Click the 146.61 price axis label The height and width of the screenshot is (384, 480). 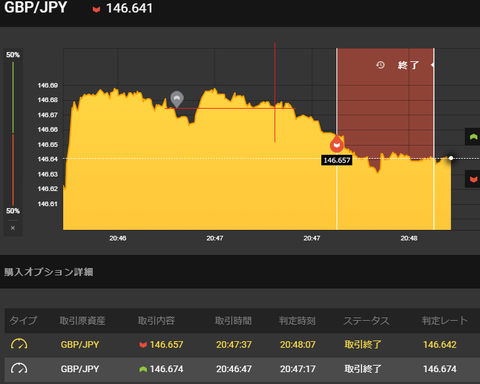(48, 204)
